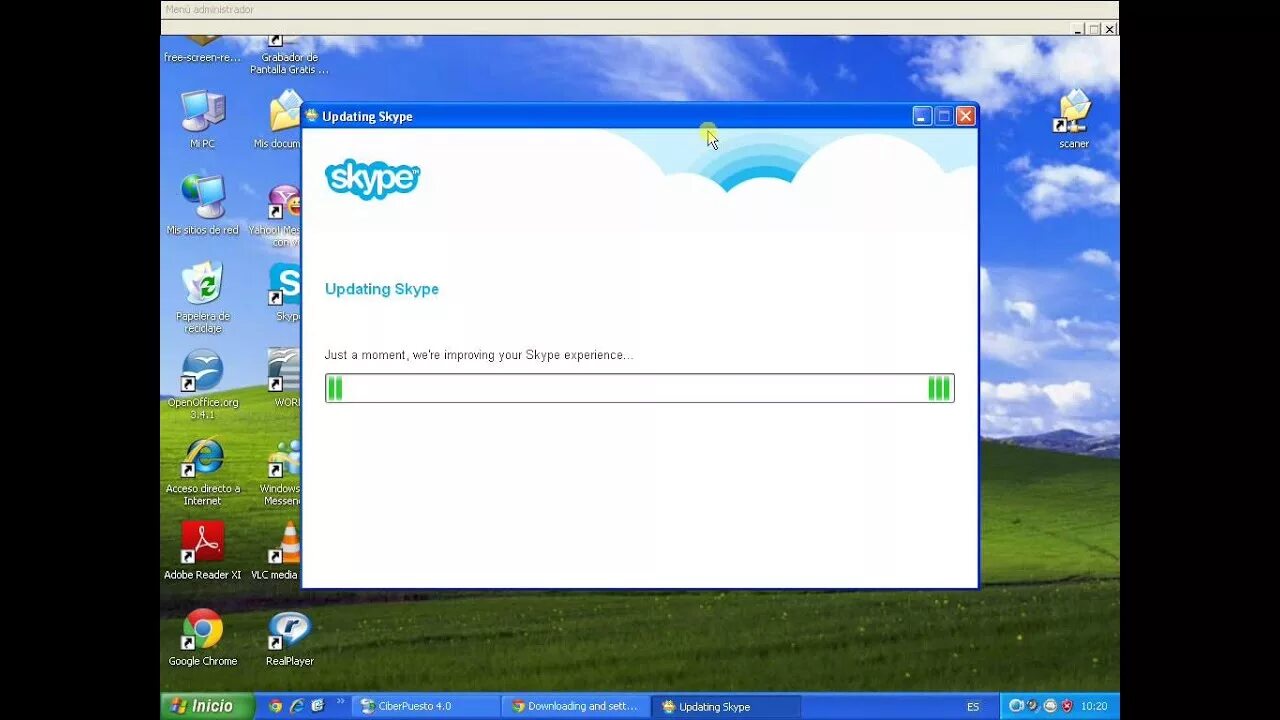Select the free-screen-re... desktop icon
Screen dimensions: 1280x720
point(202,50)
